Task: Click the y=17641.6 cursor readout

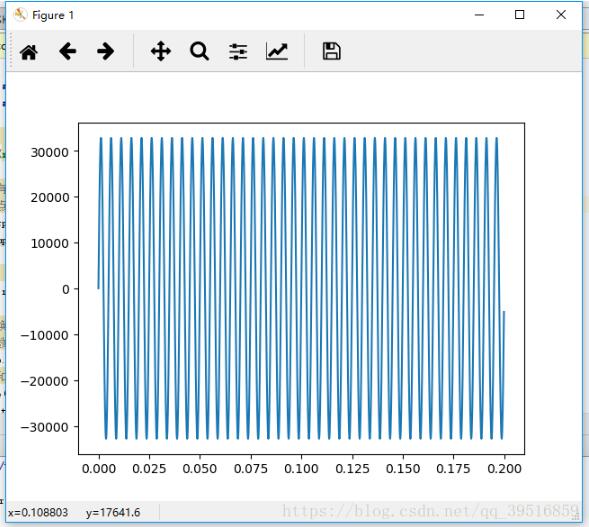Action: [113, 512]
